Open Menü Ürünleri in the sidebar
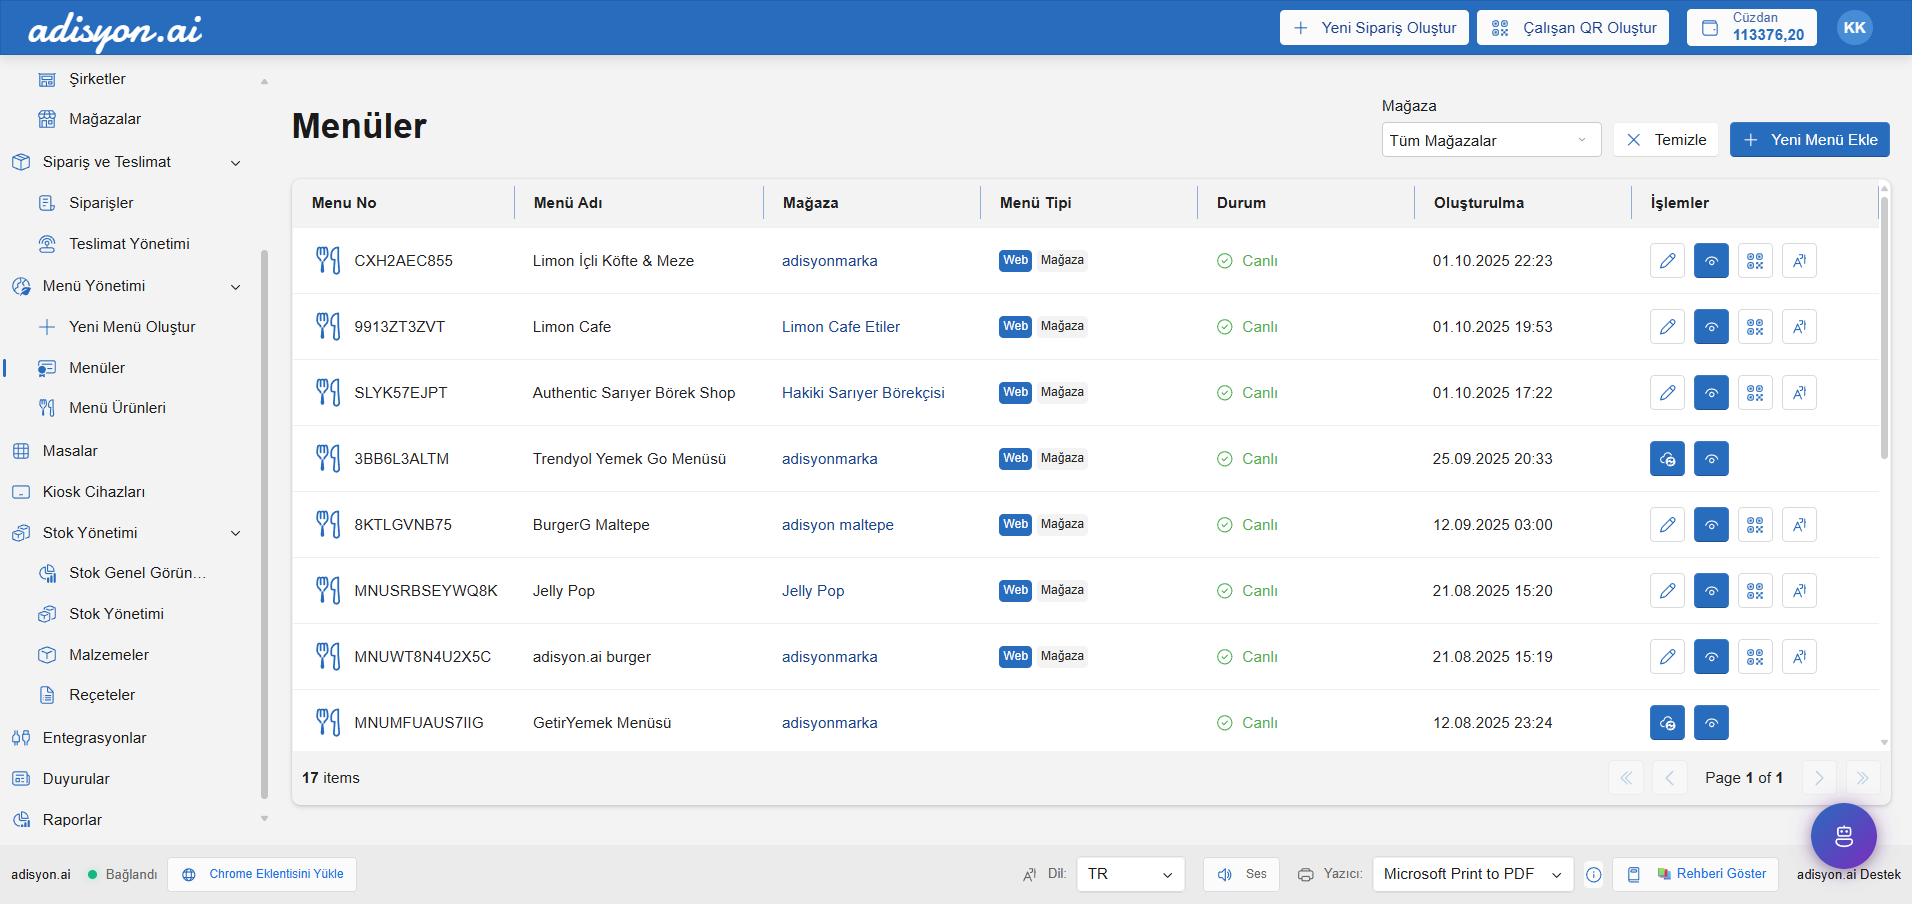The image size is (1912, 904). point(117,408)
